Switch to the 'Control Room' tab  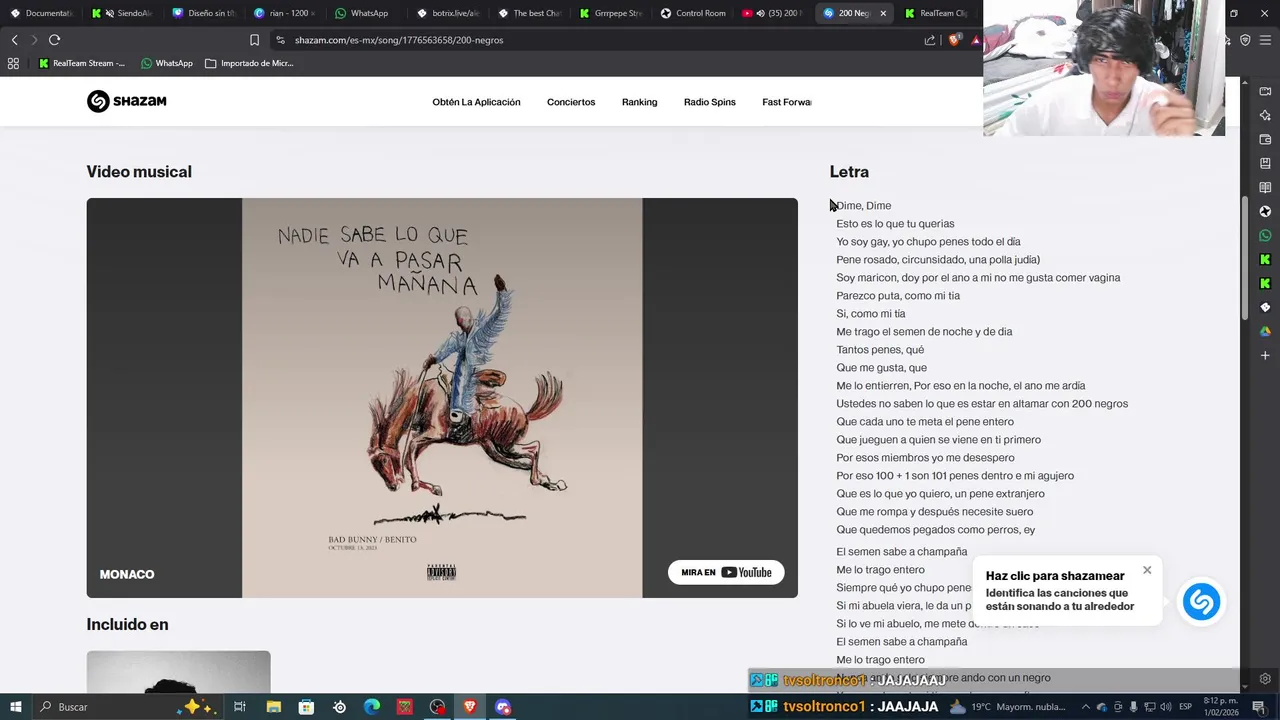click(x=694, y=13)
